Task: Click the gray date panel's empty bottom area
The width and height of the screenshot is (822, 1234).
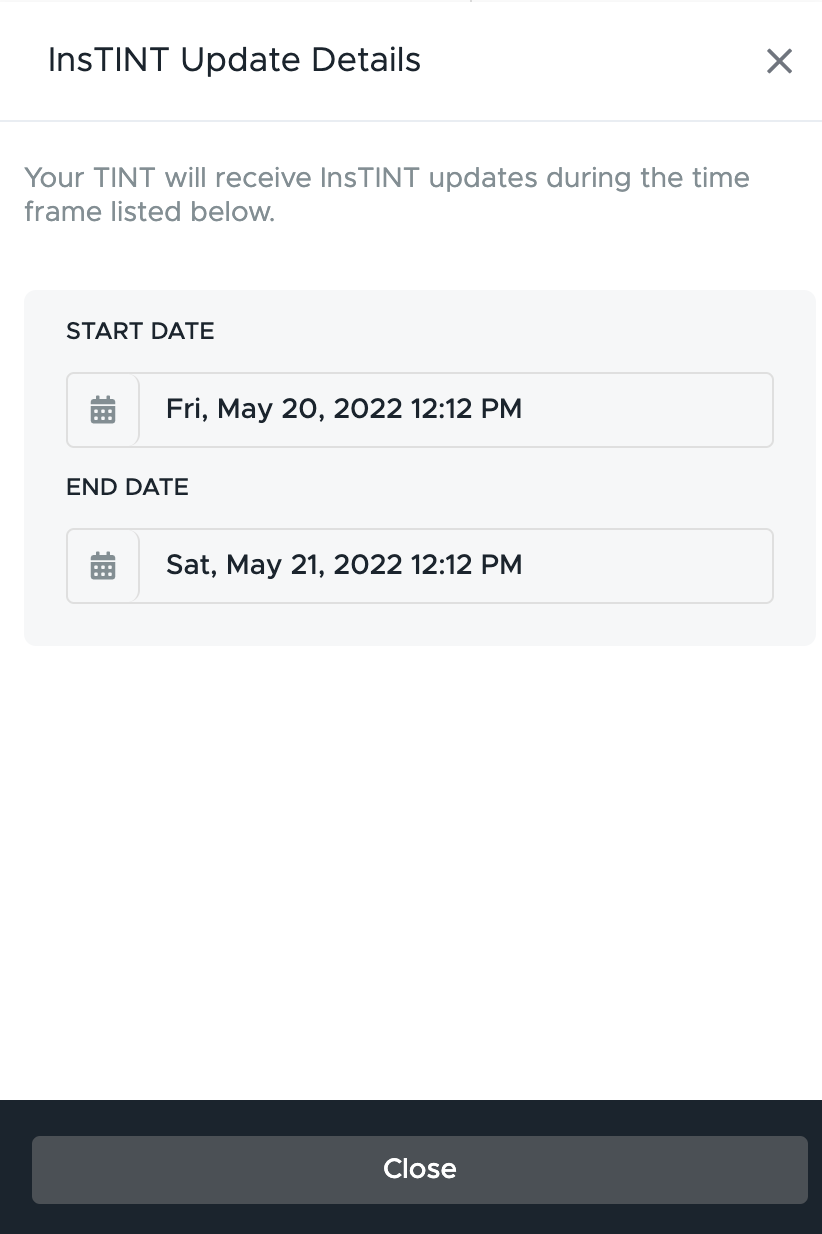Action: coord(419,624)
